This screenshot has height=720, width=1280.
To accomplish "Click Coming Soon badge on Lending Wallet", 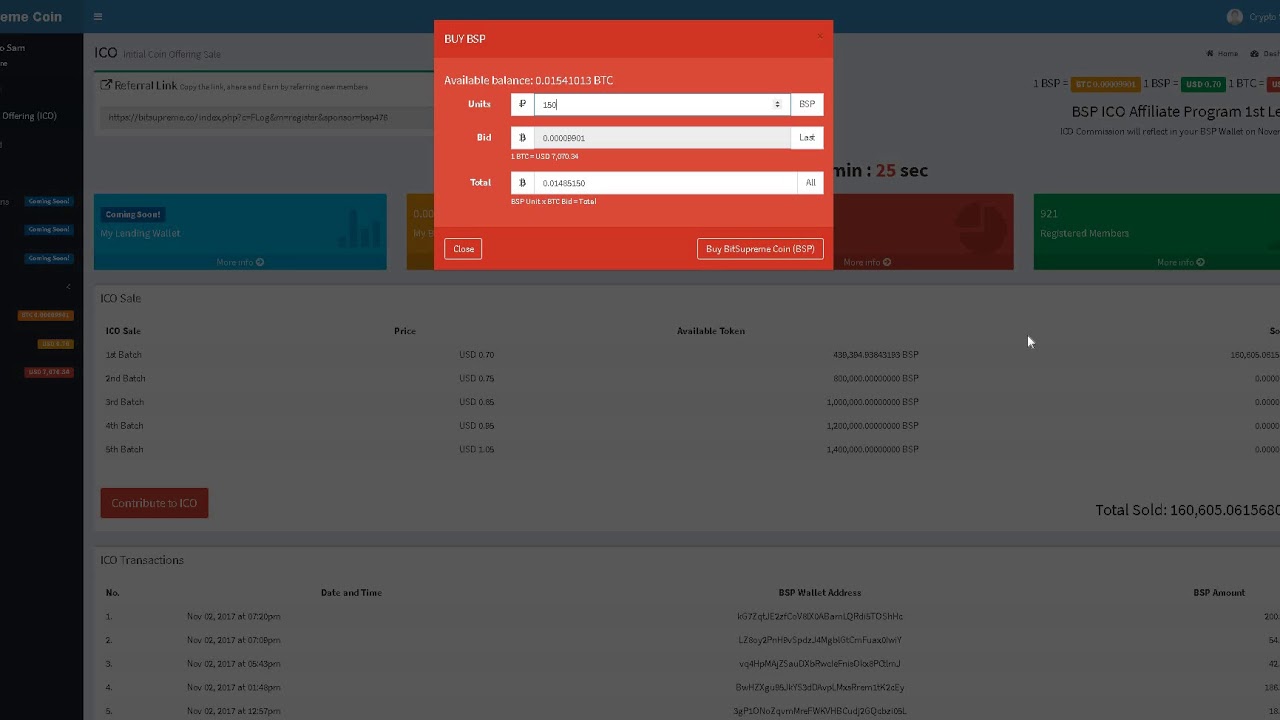I will point(132,214).
